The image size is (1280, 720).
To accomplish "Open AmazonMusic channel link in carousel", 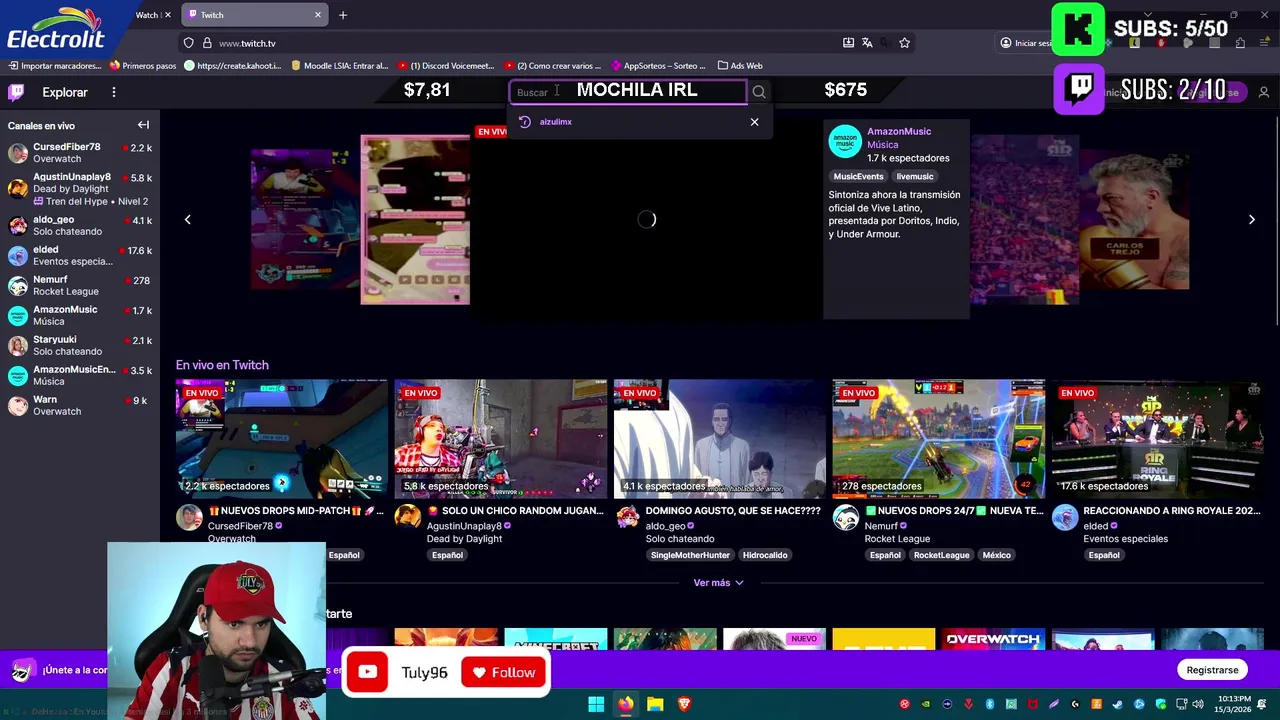I will pos(898,131).
